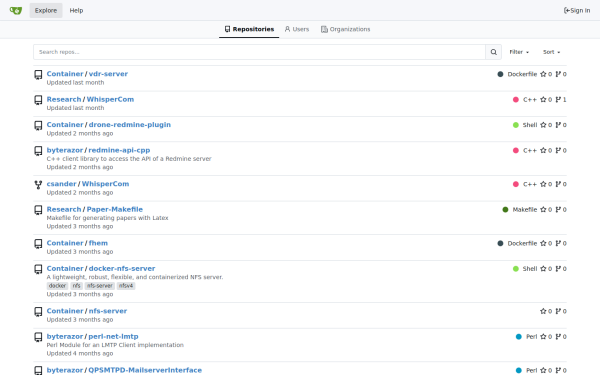
Task: Open the vdr-server repository link
Action: [108, 74]
